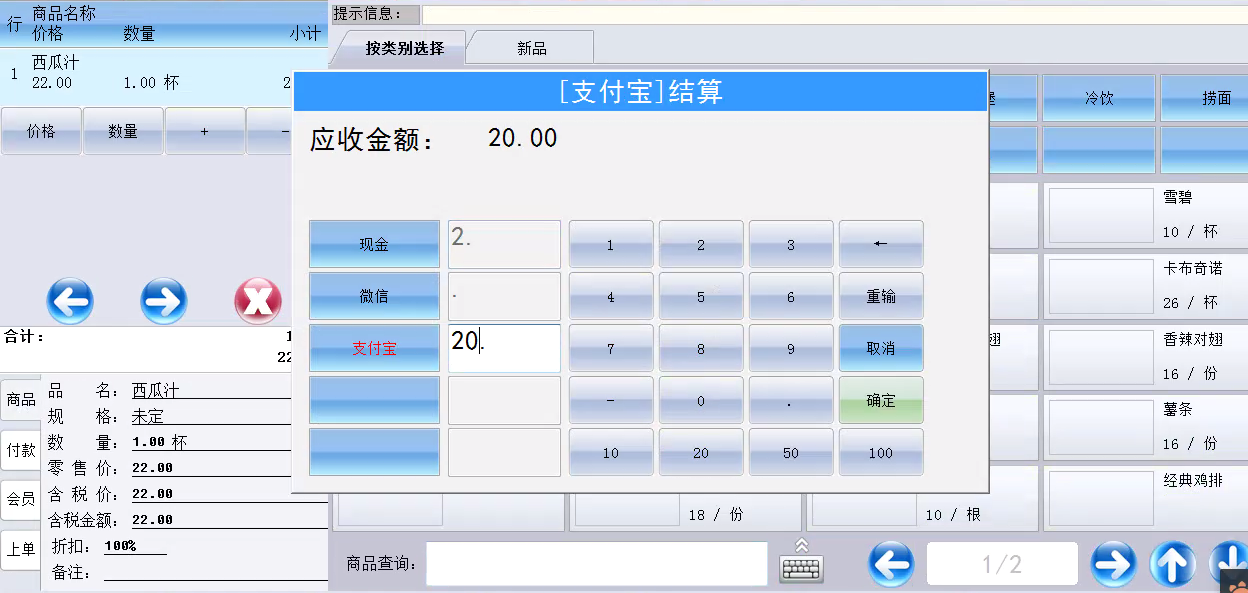This screenshot has height=593, width=1248.
Task: Tap the quick amount 50 key
Action: (791, 452)
